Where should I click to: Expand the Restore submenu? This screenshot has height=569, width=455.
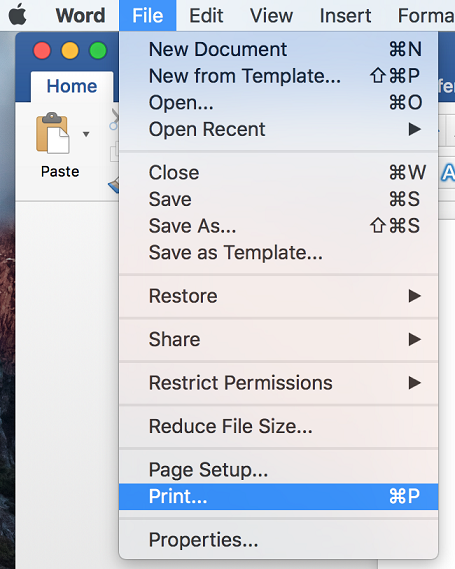(278, 296)
